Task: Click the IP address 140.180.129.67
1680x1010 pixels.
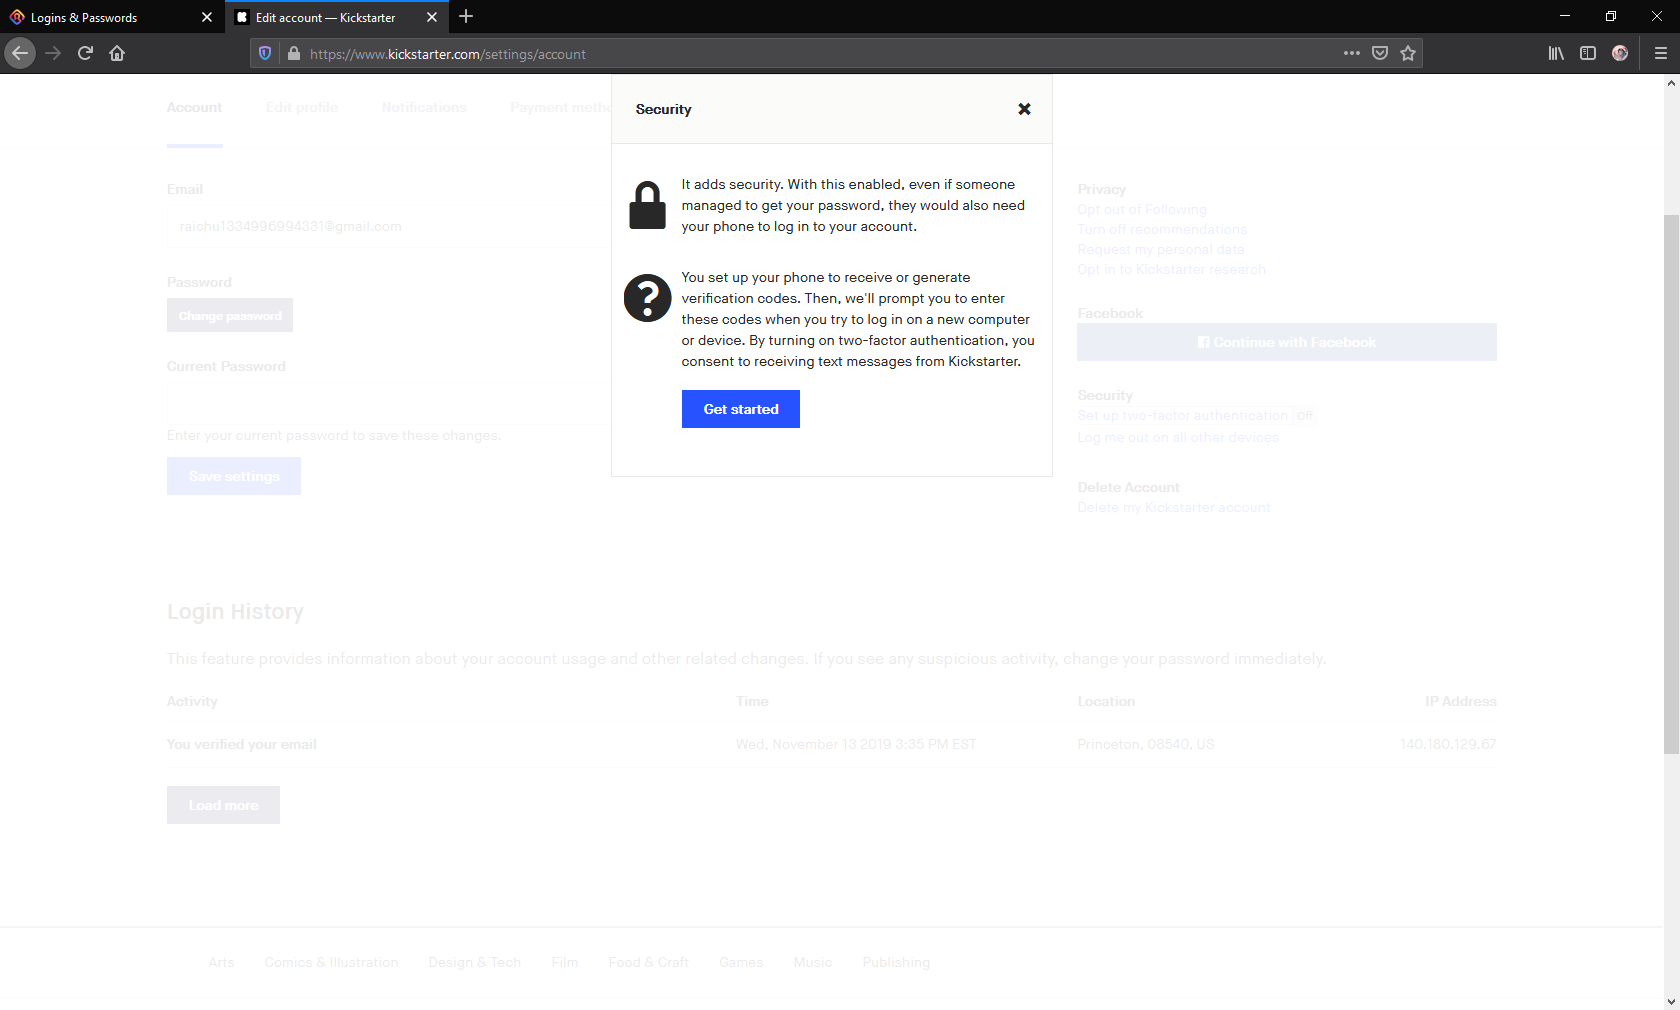Action: 1448,744
